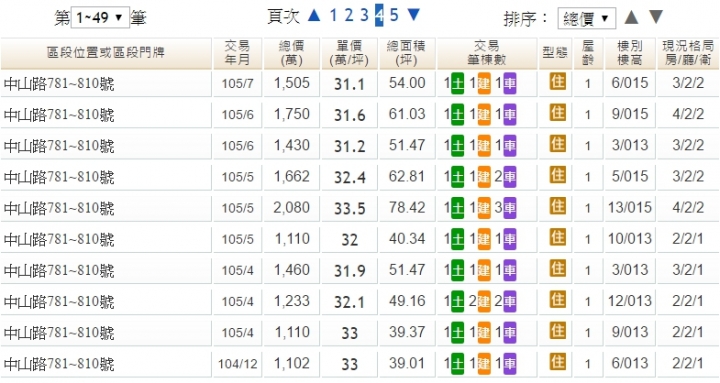
Task: Click 住 type icon in 1,430 row
Action: pos(557,144)
